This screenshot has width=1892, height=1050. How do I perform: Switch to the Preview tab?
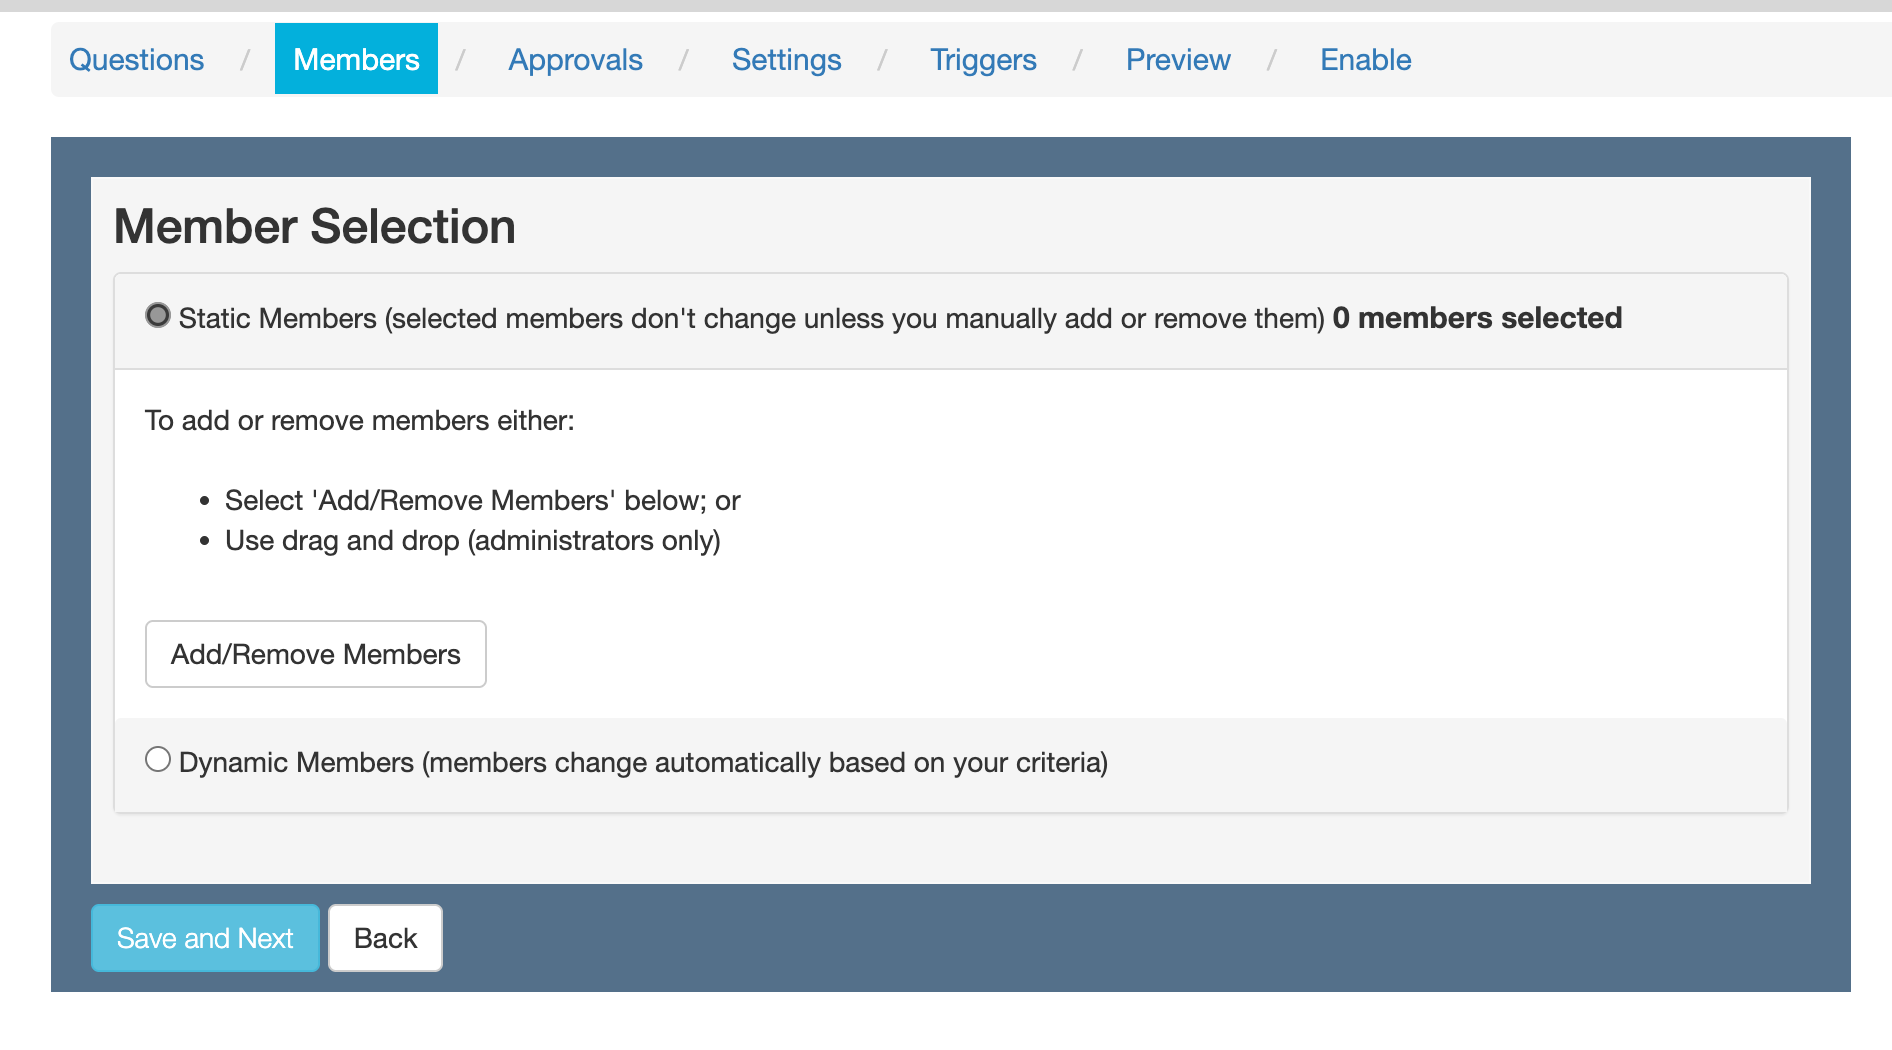1178,60
